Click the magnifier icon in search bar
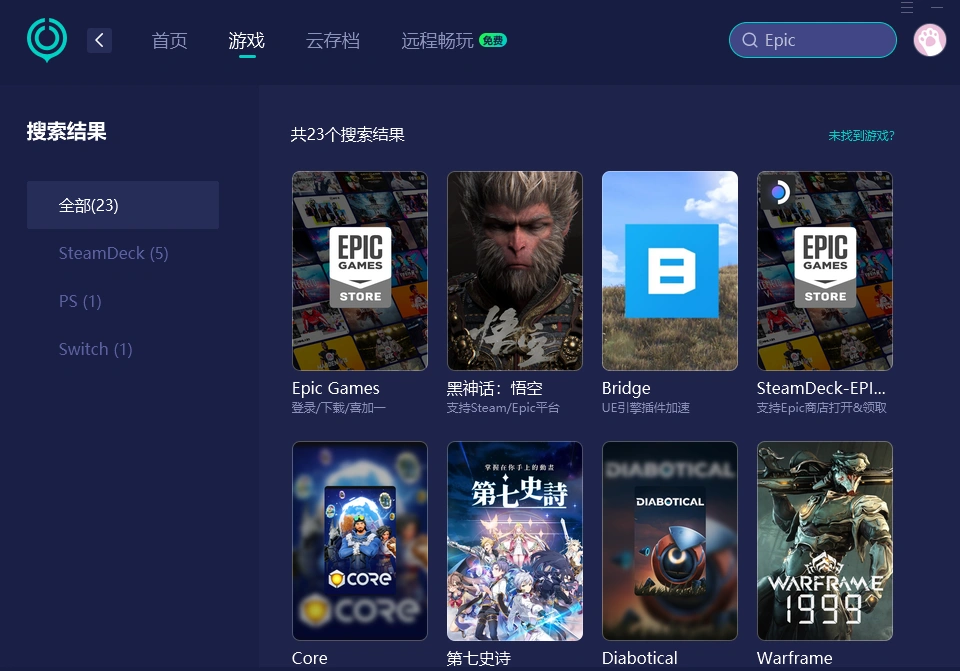Image resolution: width=960 pixels, height=671 pixels. pyautogui.click(x=749, y=40)
